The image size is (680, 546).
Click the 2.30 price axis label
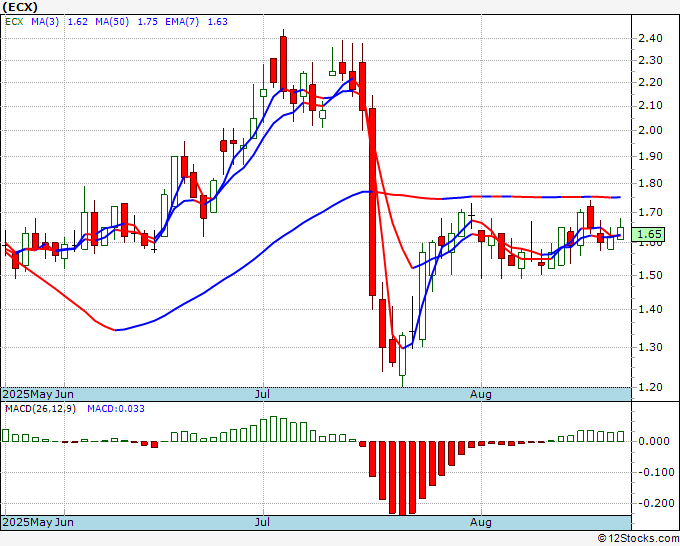651,60
